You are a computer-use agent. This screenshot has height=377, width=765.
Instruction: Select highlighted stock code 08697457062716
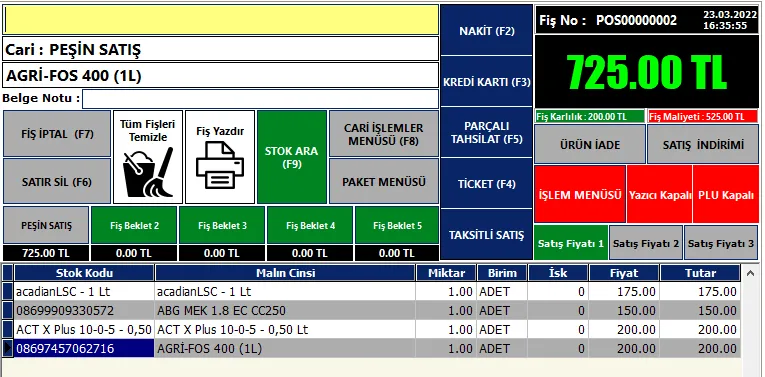tap(84, 348)
